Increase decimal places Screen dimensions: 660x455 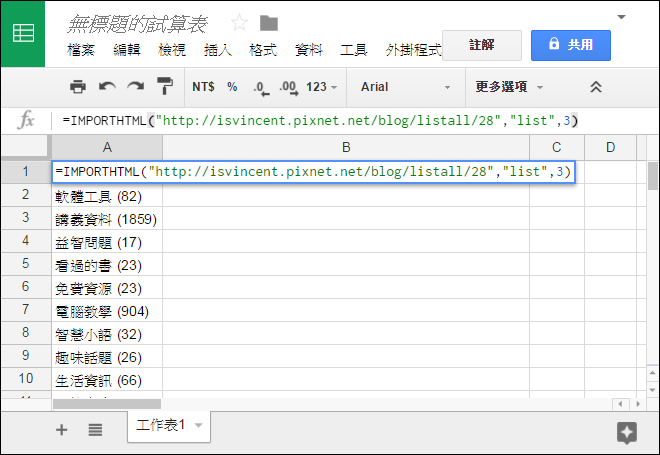(x=289, y=88)
